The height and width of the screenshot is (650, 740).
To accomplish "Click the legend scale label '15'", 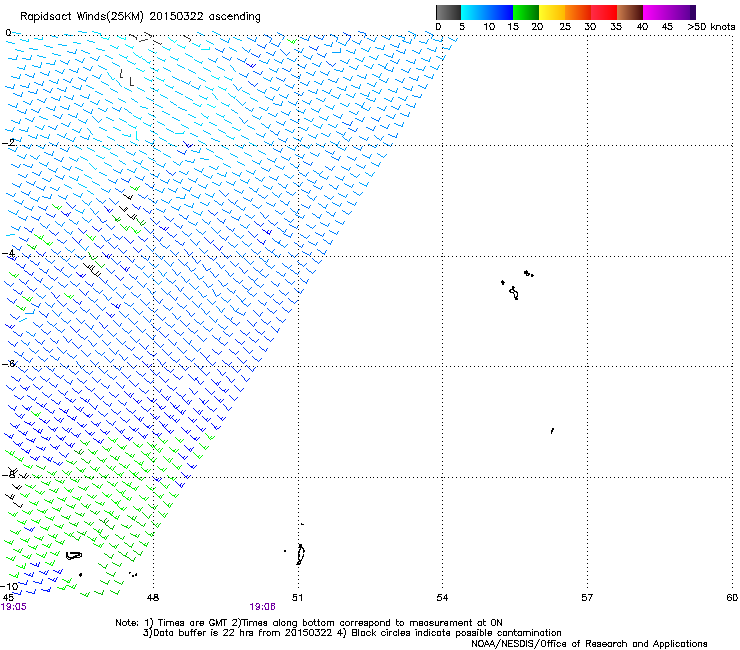I will (x=513, y=27).
